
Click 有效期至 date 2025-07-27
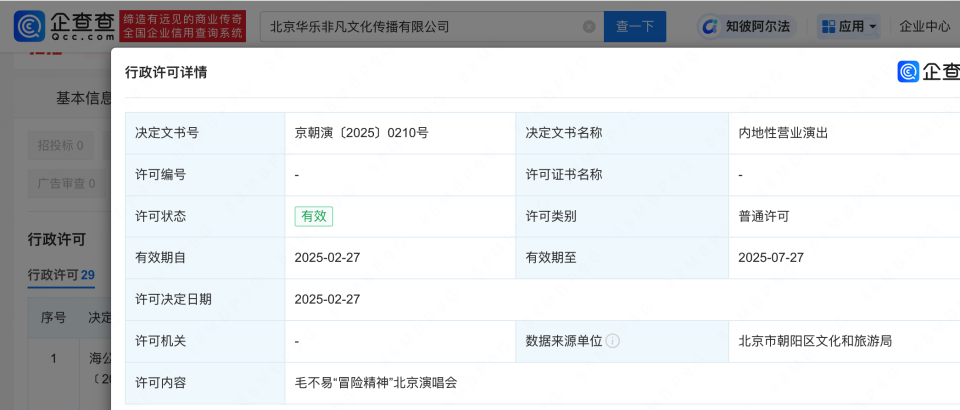point(771,258)
